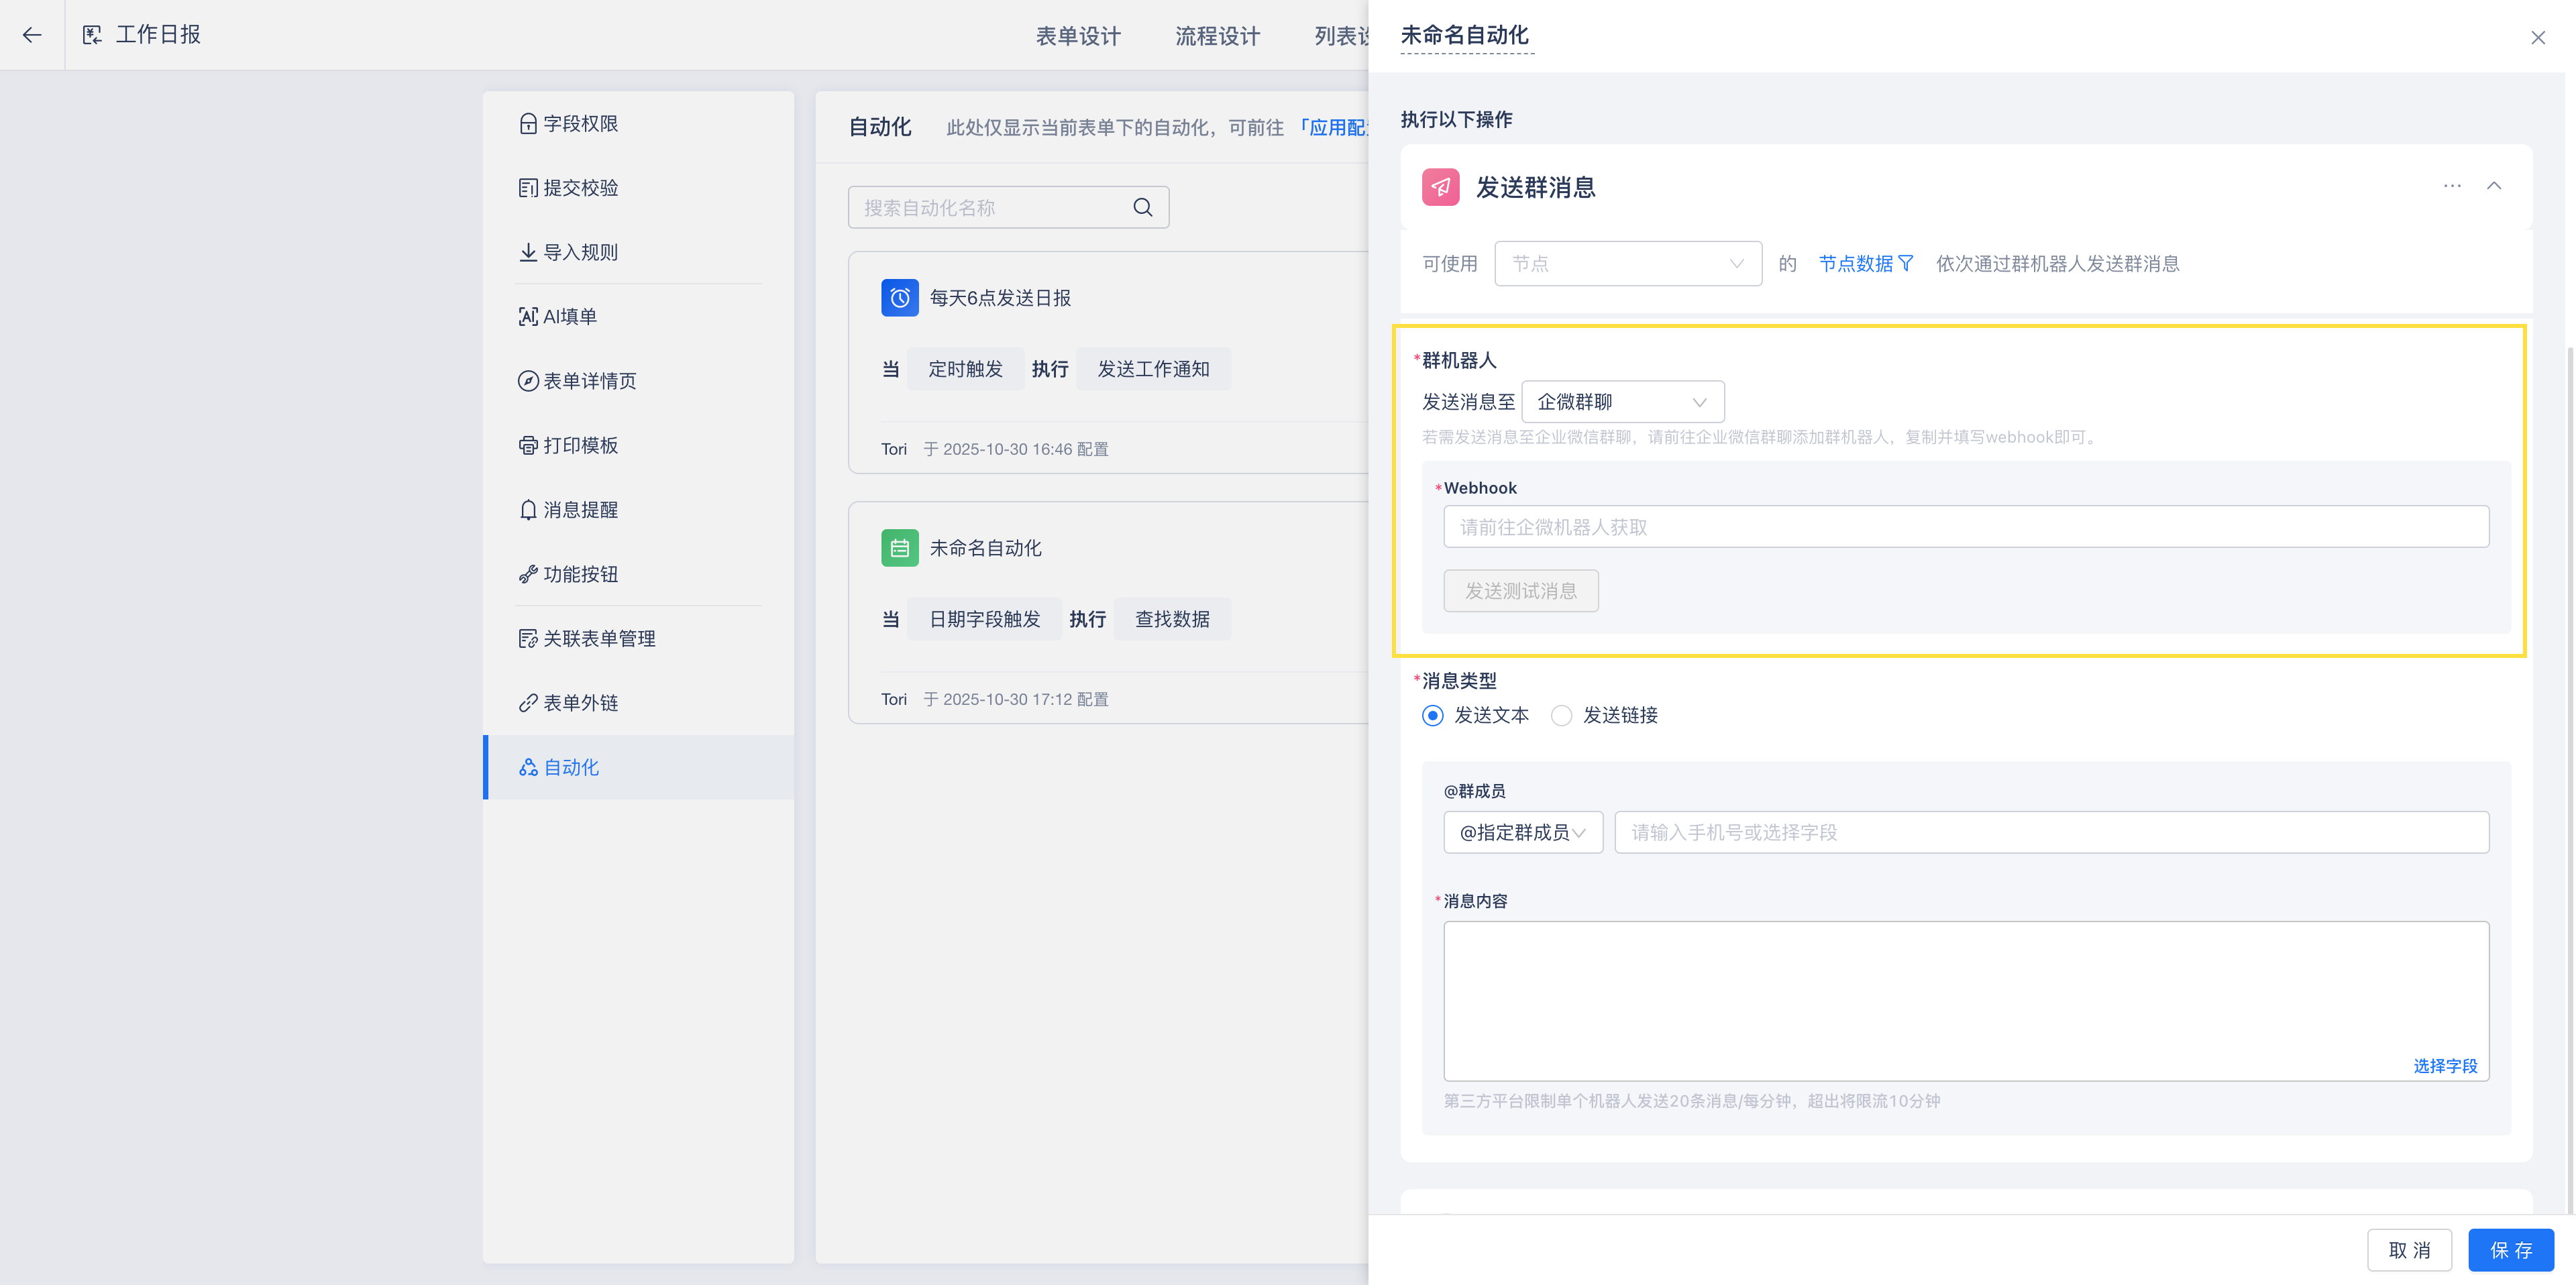Click the filter icon next to 节点数据
Screen dimensions: 2576x1285
(x=1906, y=263)
